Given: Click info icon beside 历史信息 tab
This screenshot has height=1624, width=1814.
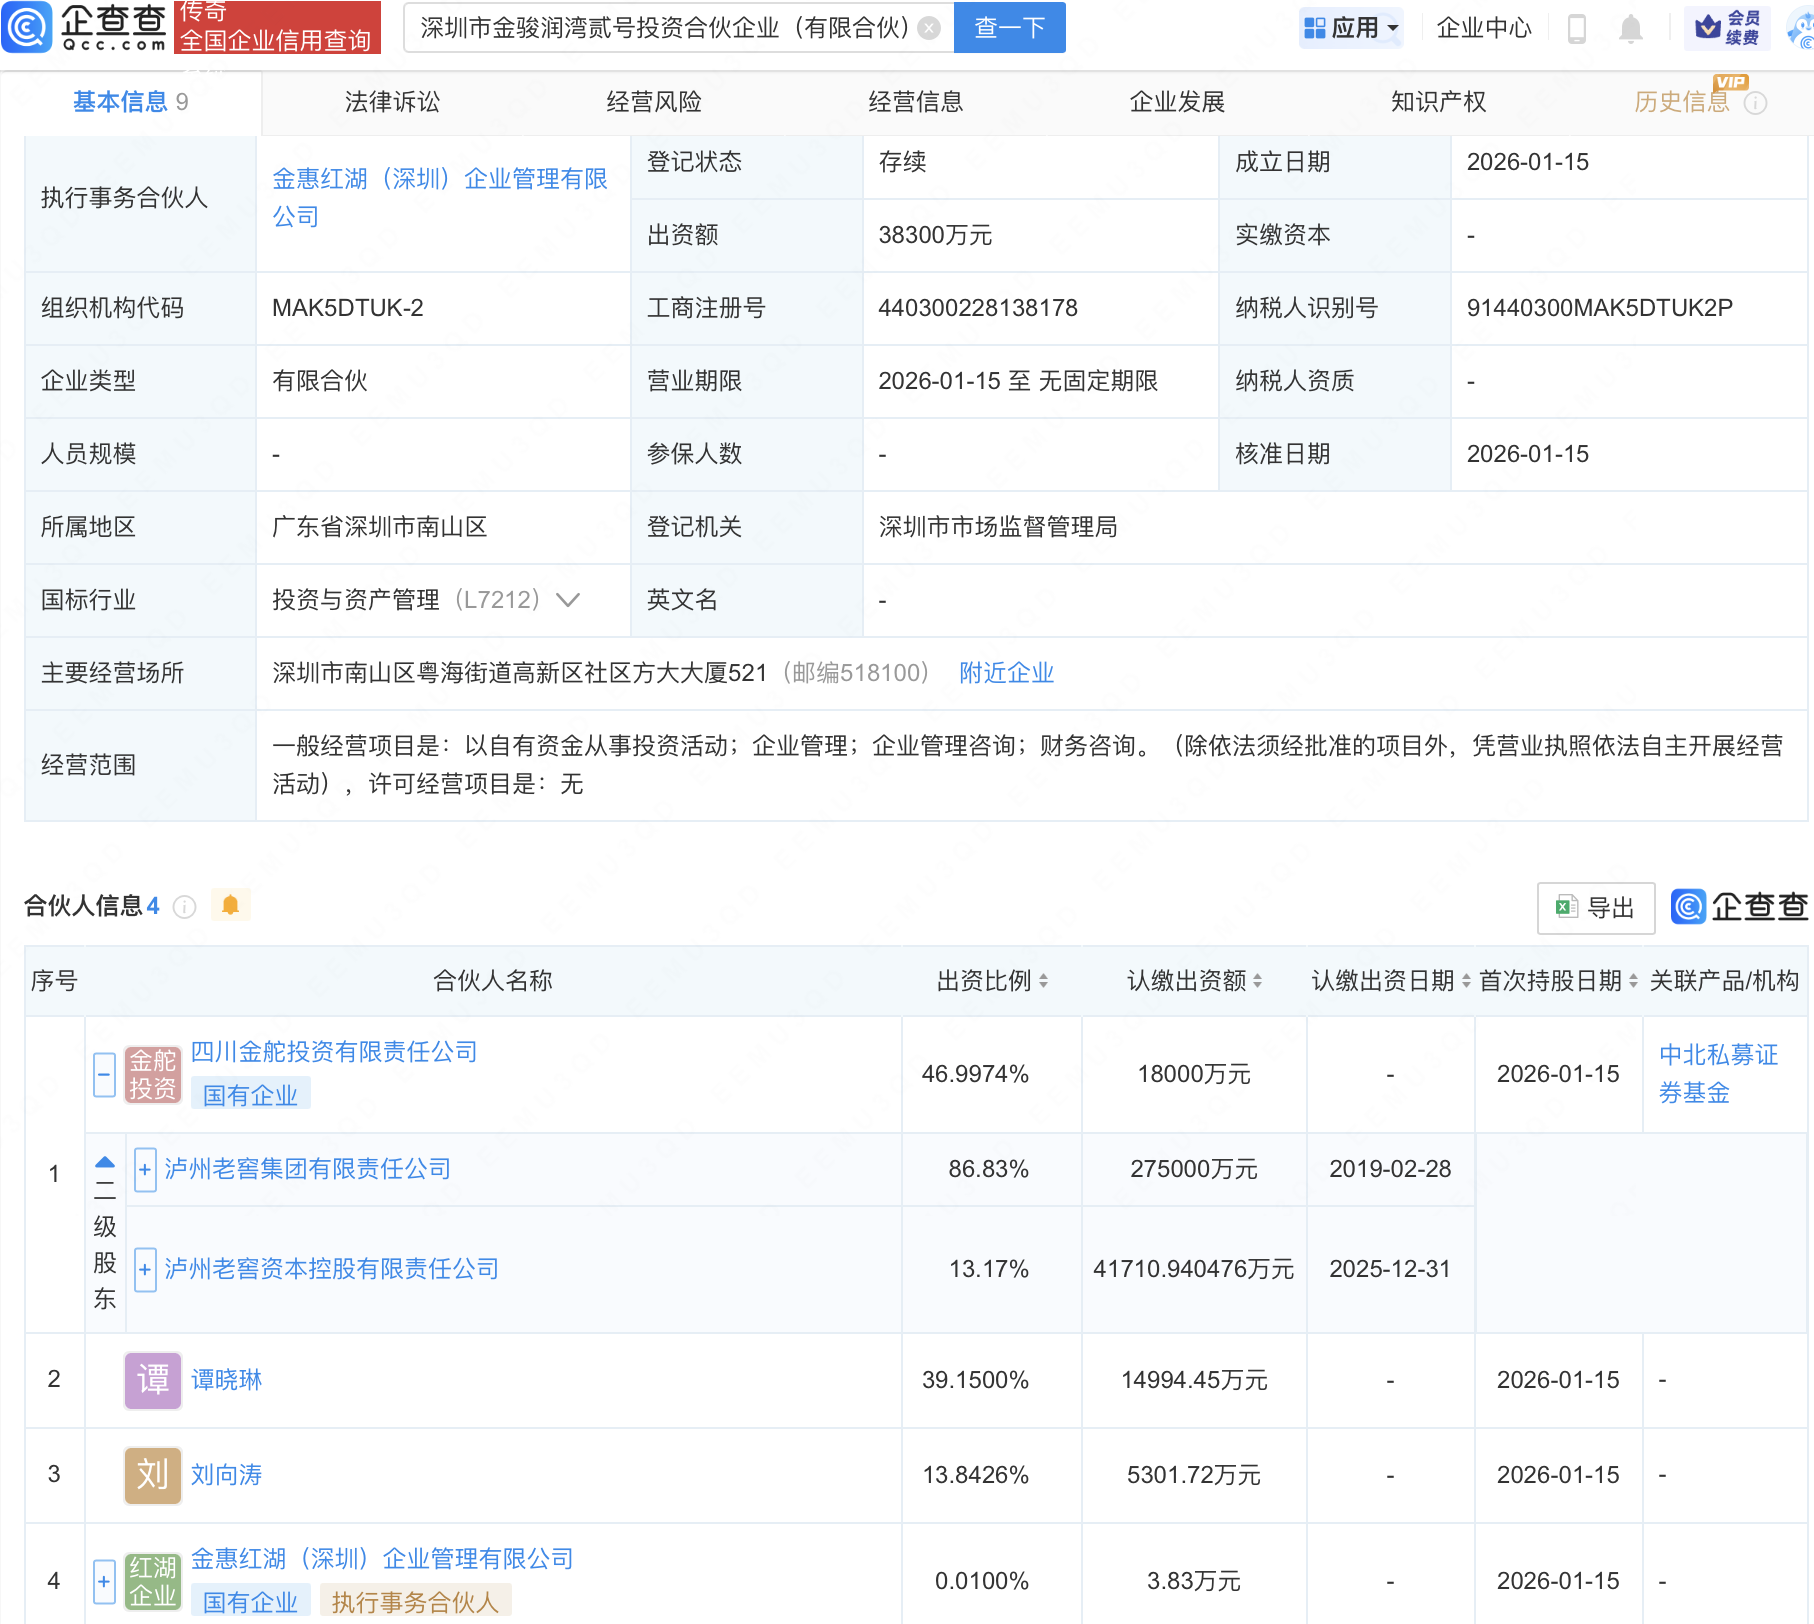Looking at the screenshot, I should click(1755, 103).
